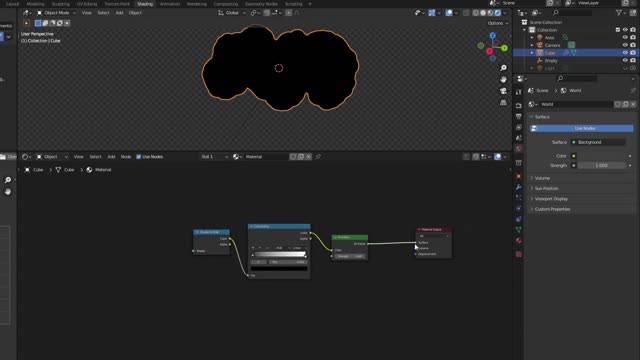Toggle visibility eye of Empty
640x360 pixels.
tap(625, 60)
